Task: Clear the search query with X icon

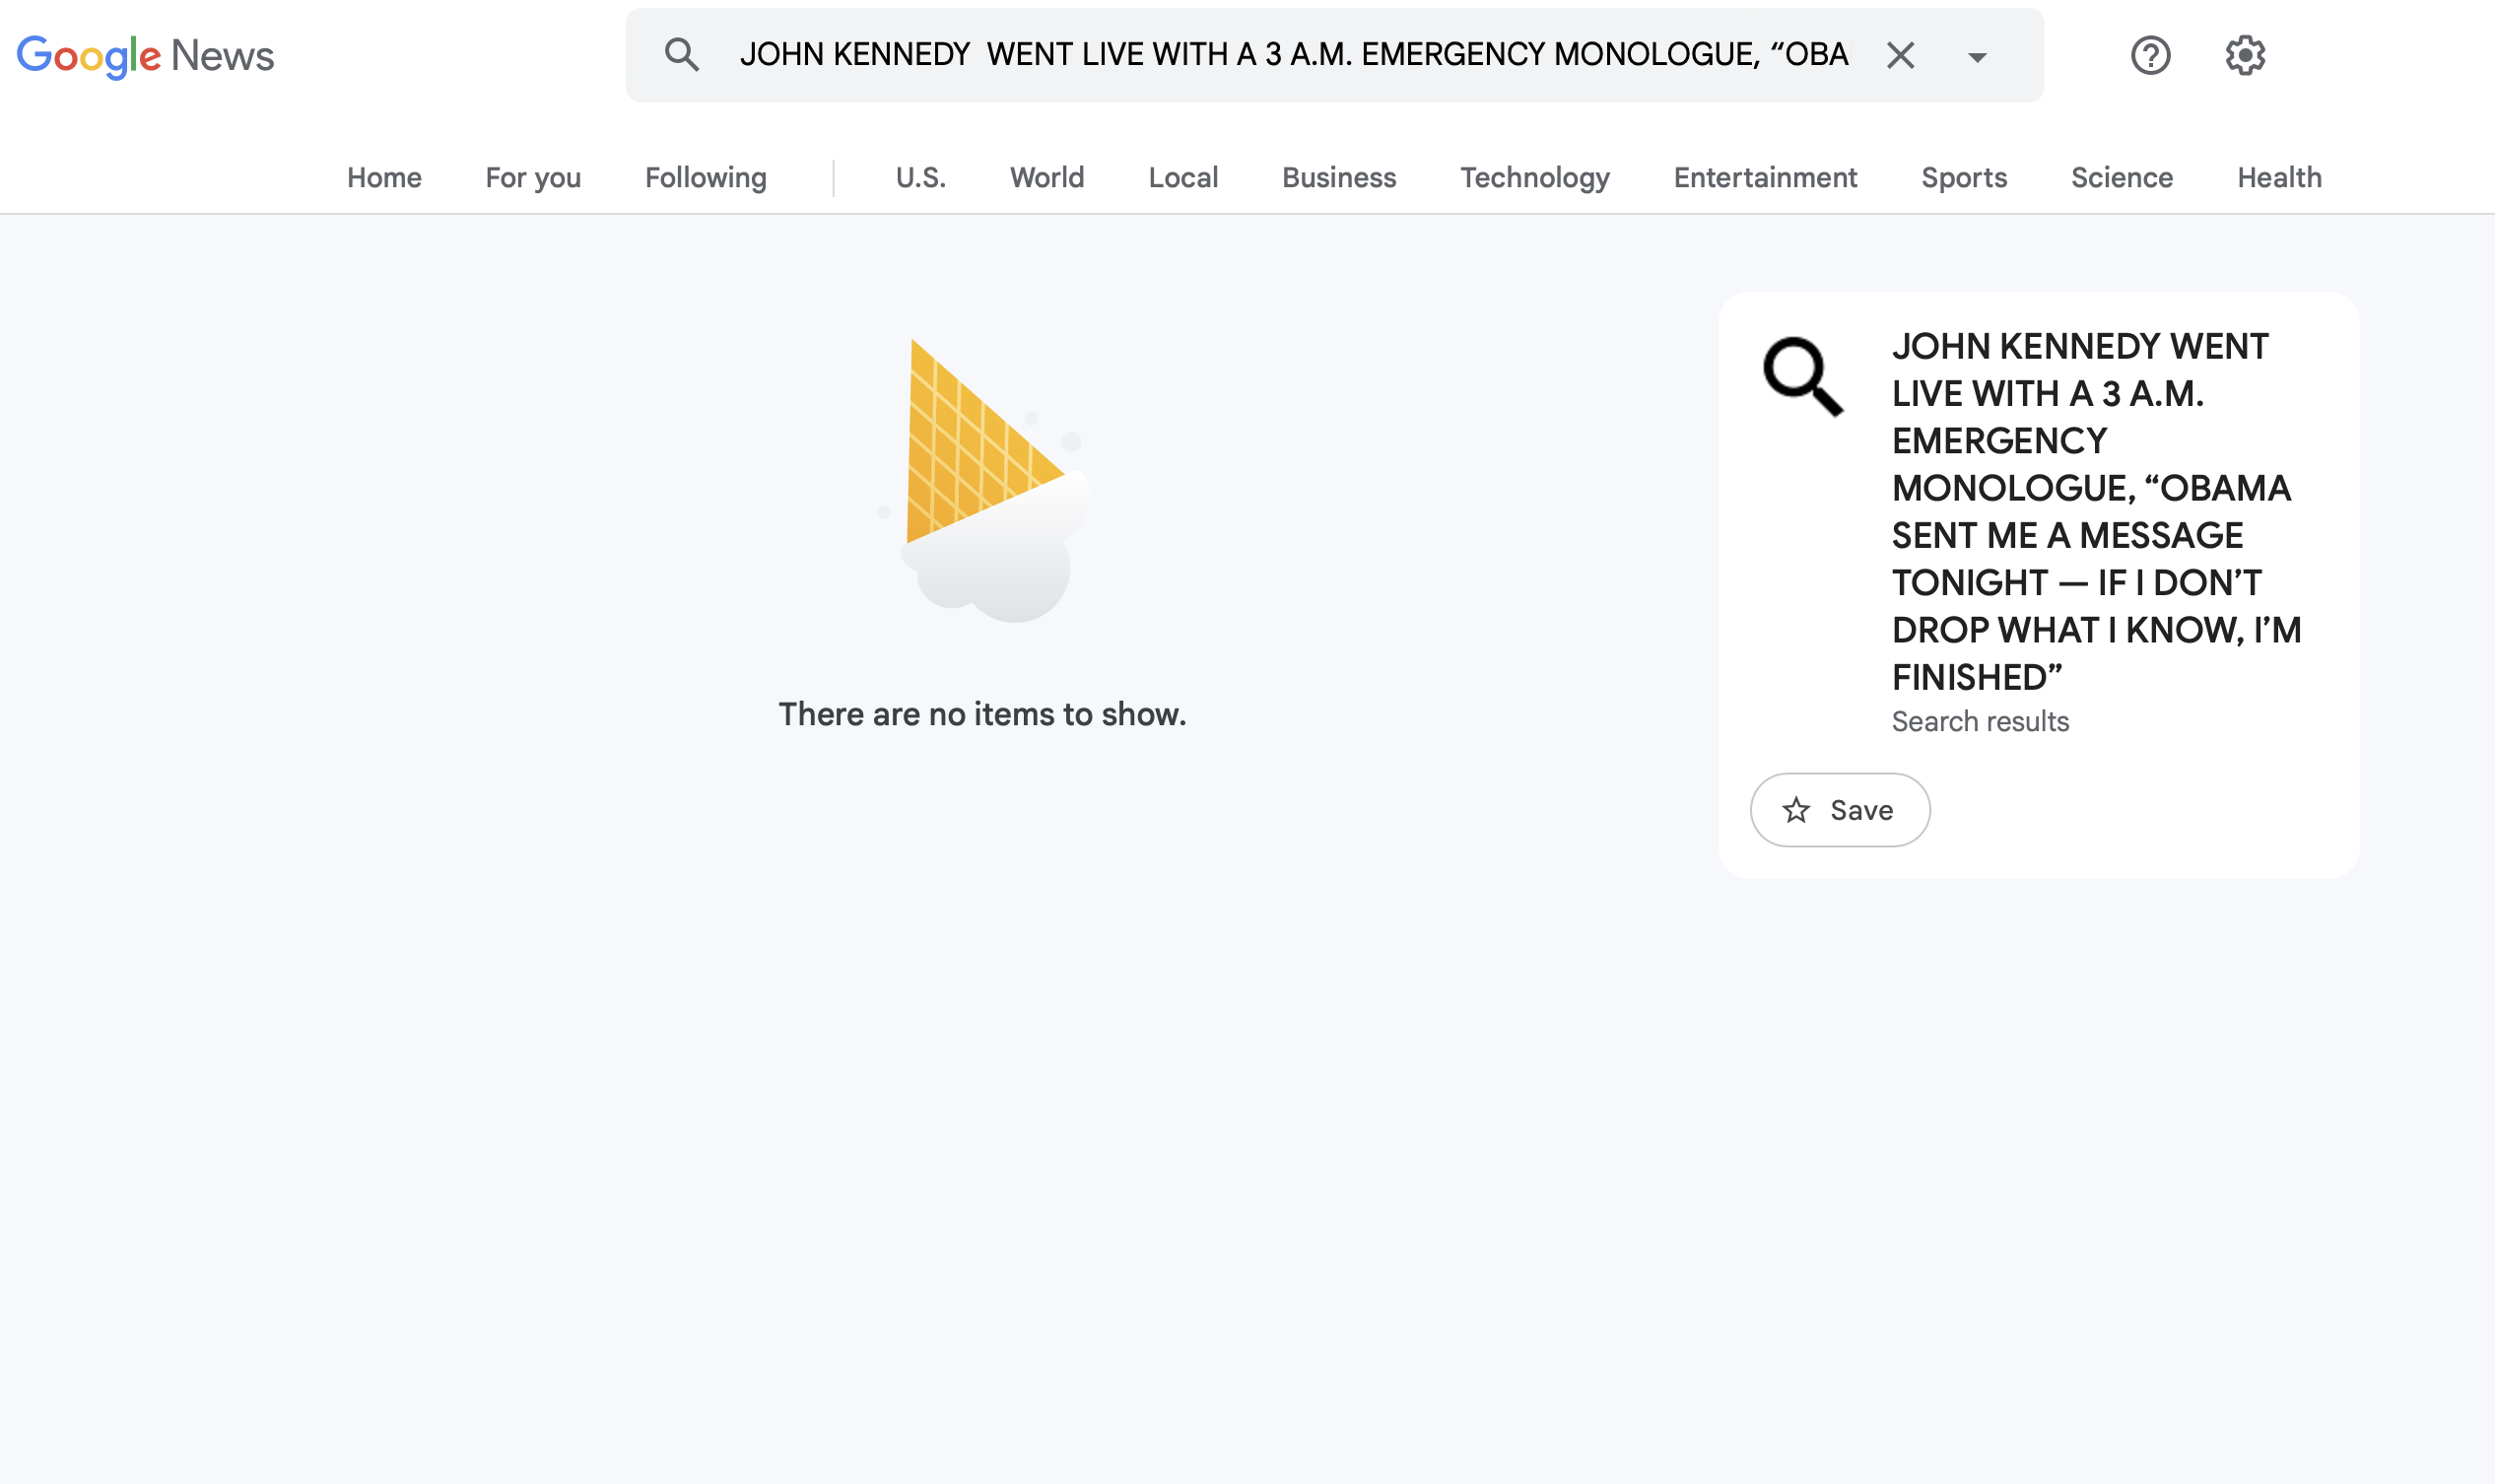Action: (x=1900, y=56)
